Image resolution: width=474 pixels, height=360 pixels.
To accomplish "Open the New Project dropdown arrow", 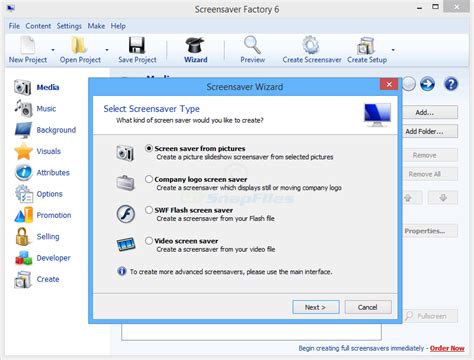I will [53, 50].
